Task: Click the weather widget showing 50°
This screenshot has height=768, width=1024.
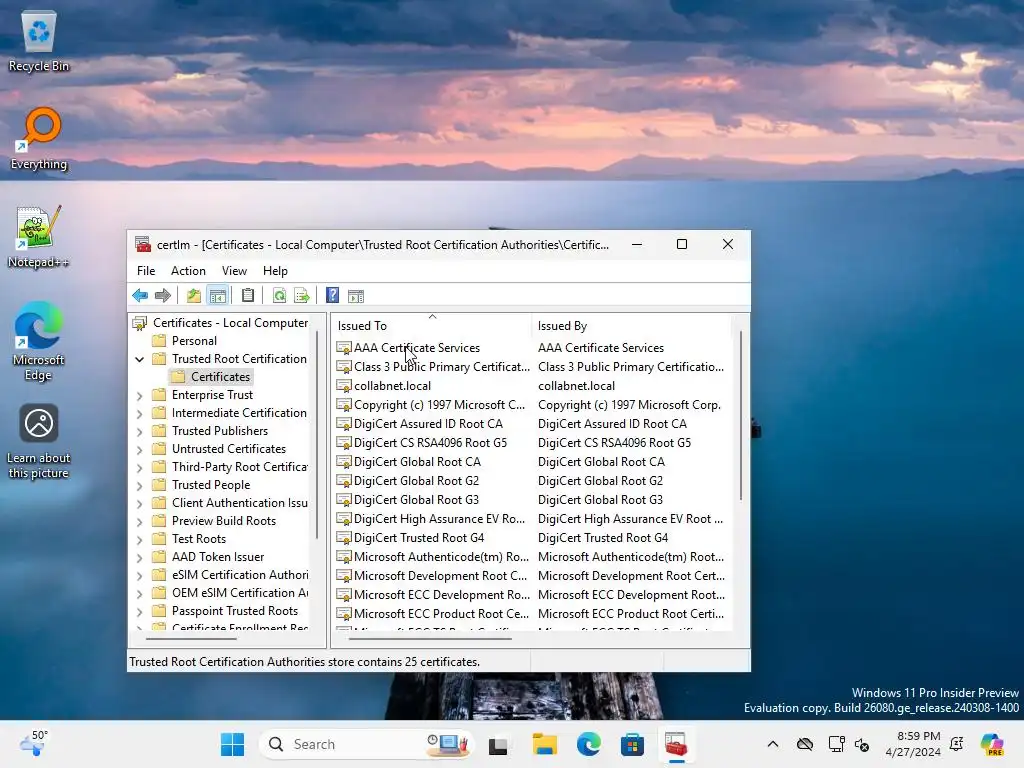Action: tap(34, 744)
